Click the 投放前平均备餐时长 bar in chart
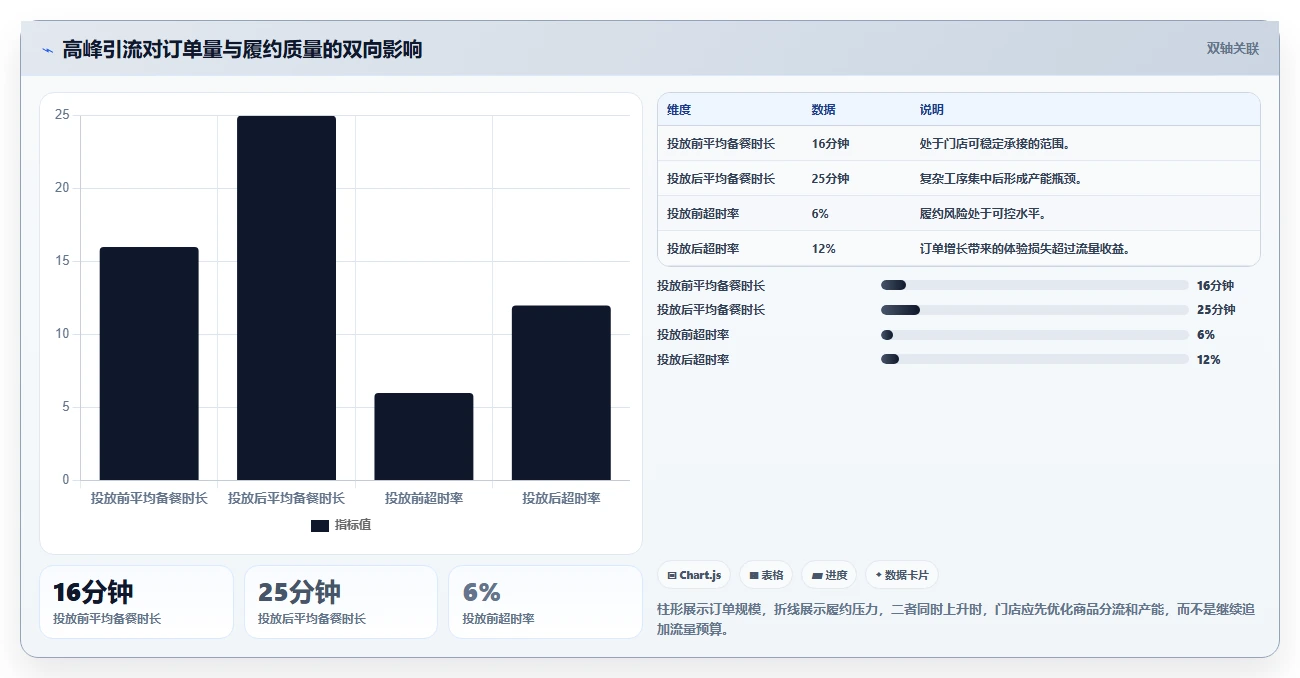This screenshot has width=1300, height=678. [x=149, y=363]
